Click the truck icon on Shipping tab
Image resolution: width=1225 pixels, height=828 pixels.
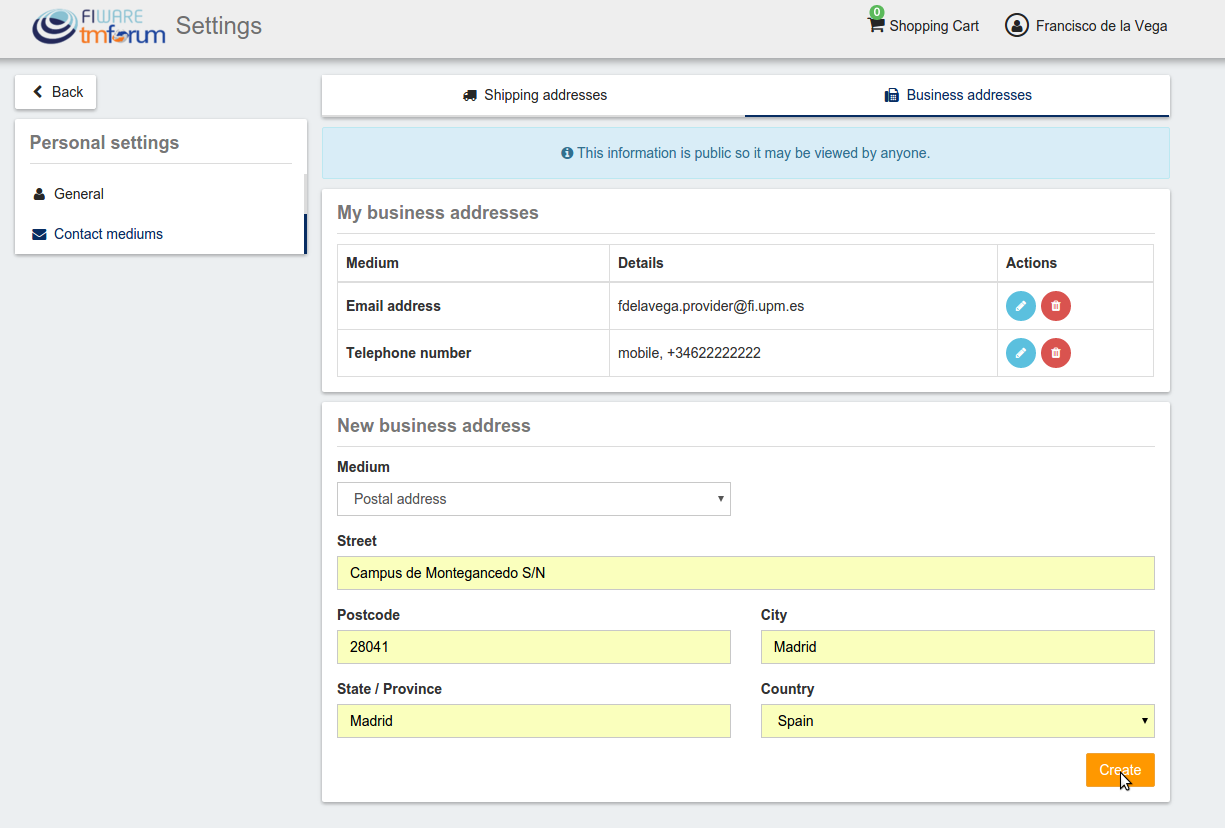pyautogui.click(x=470, y=95)
